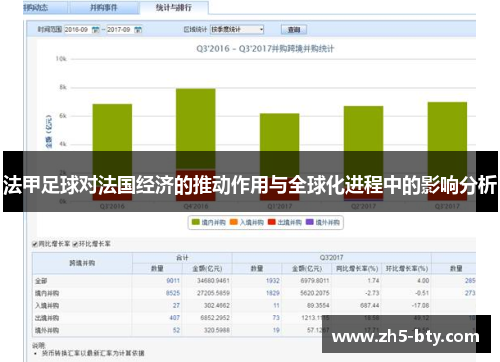Image resolution: width=500 pixels, height=362 pixels.
Task: Toggle green 境内并购 legend swatch
Action: [196, 222]
